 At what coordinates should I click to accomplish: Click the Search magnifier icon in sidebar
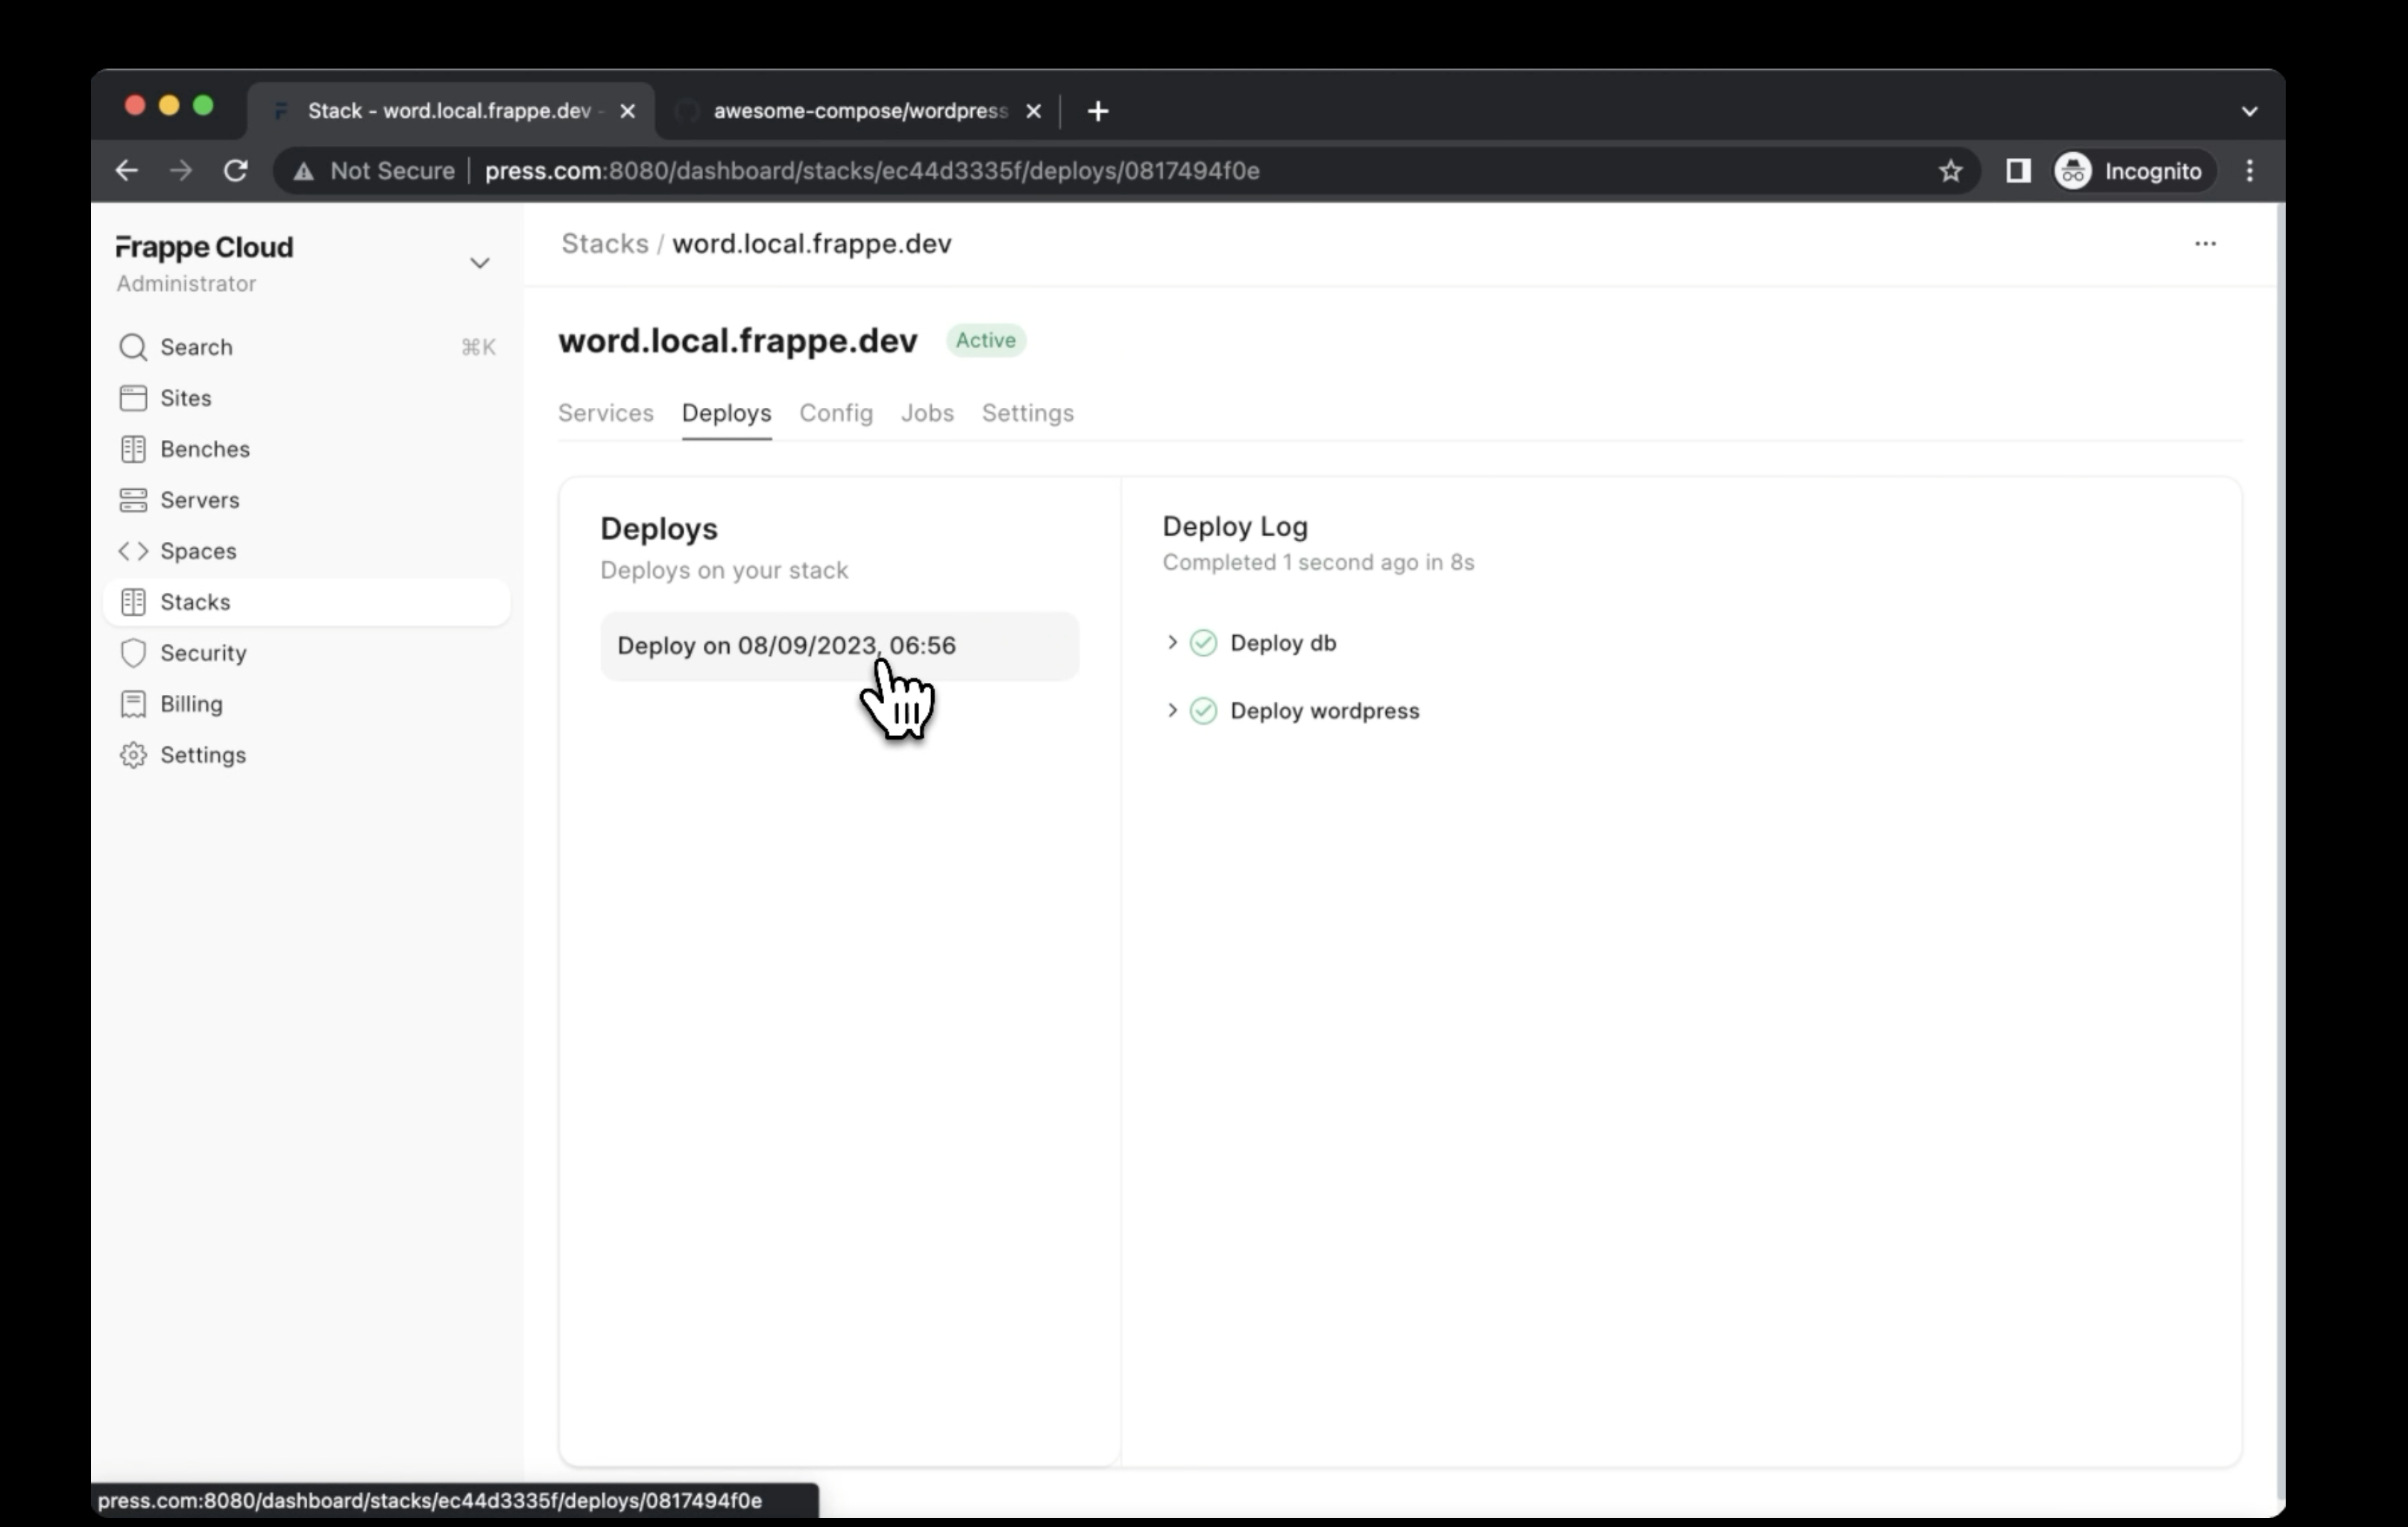(132, 347)
